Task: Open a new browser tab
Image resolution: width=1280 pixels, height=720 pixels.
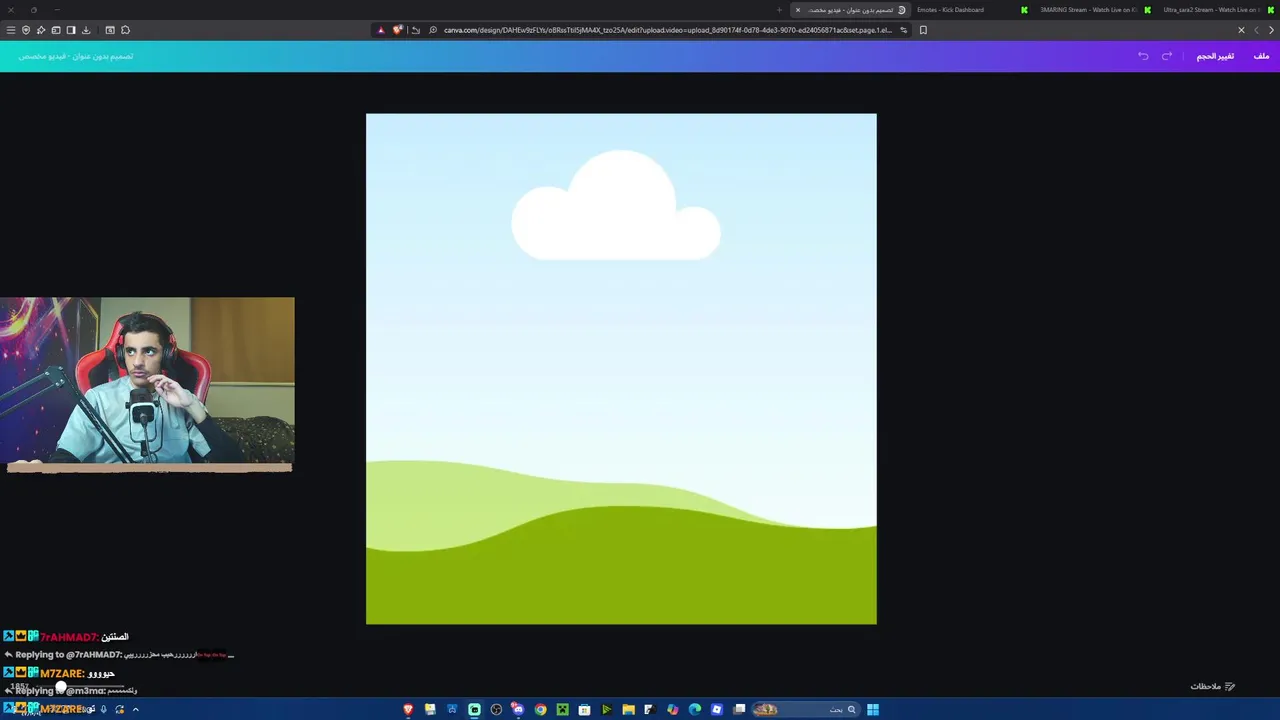Action: point(779,10)
